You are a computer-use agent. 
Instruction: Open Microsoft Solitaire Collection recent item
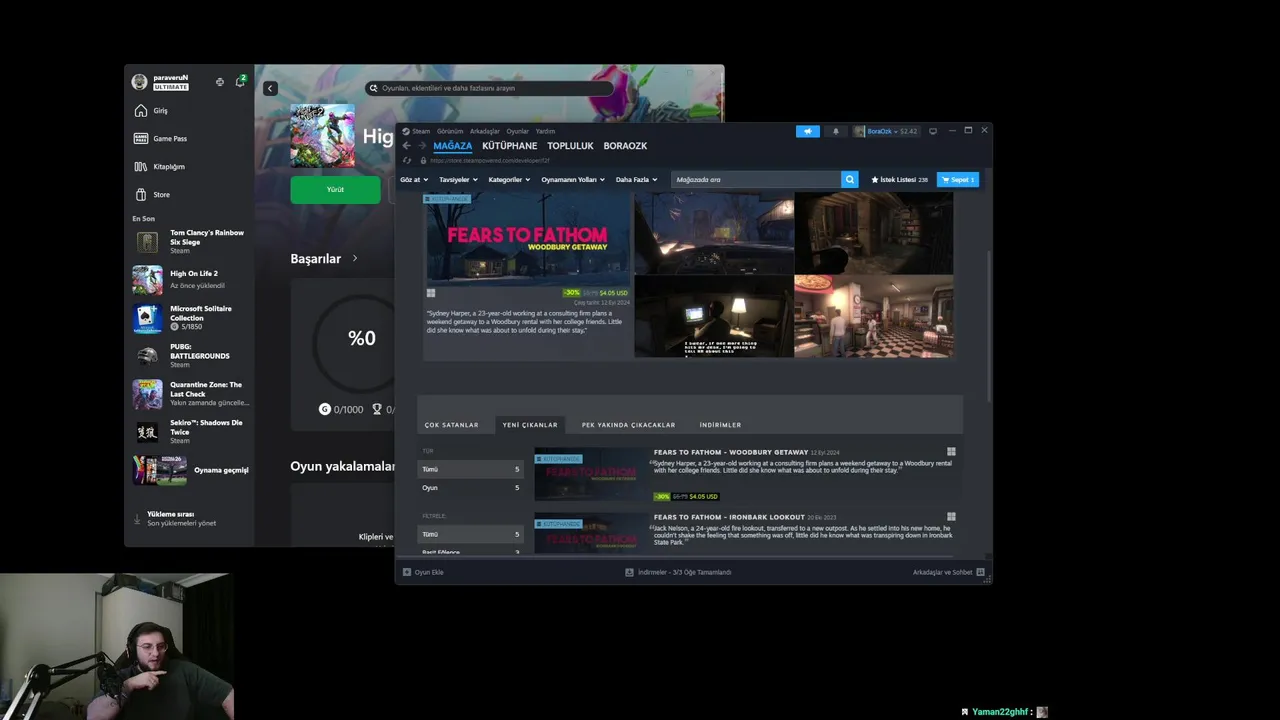click(190, 318)
